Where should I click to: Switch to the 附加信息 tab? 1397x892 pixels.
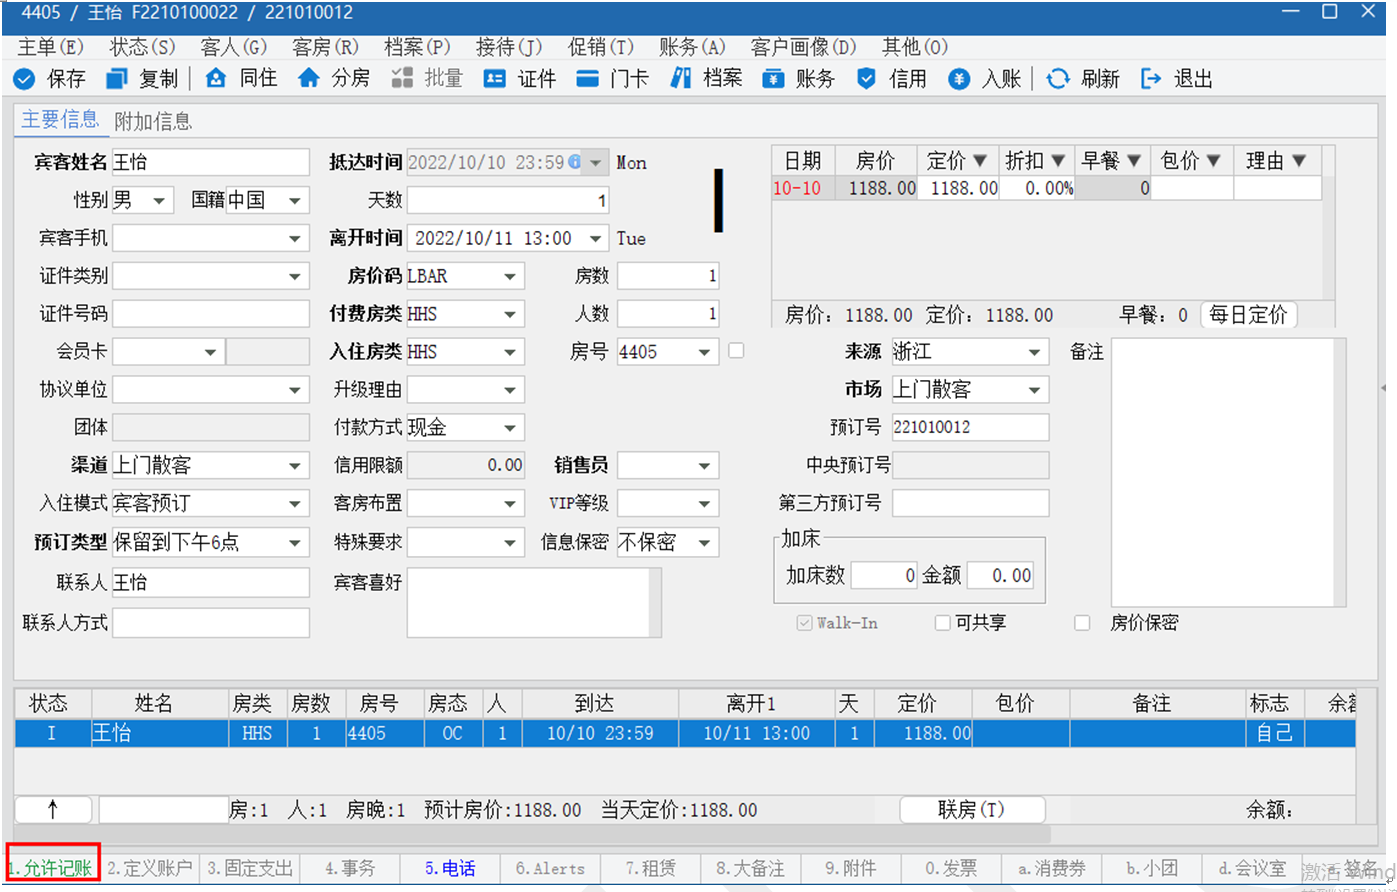[153, 121]
